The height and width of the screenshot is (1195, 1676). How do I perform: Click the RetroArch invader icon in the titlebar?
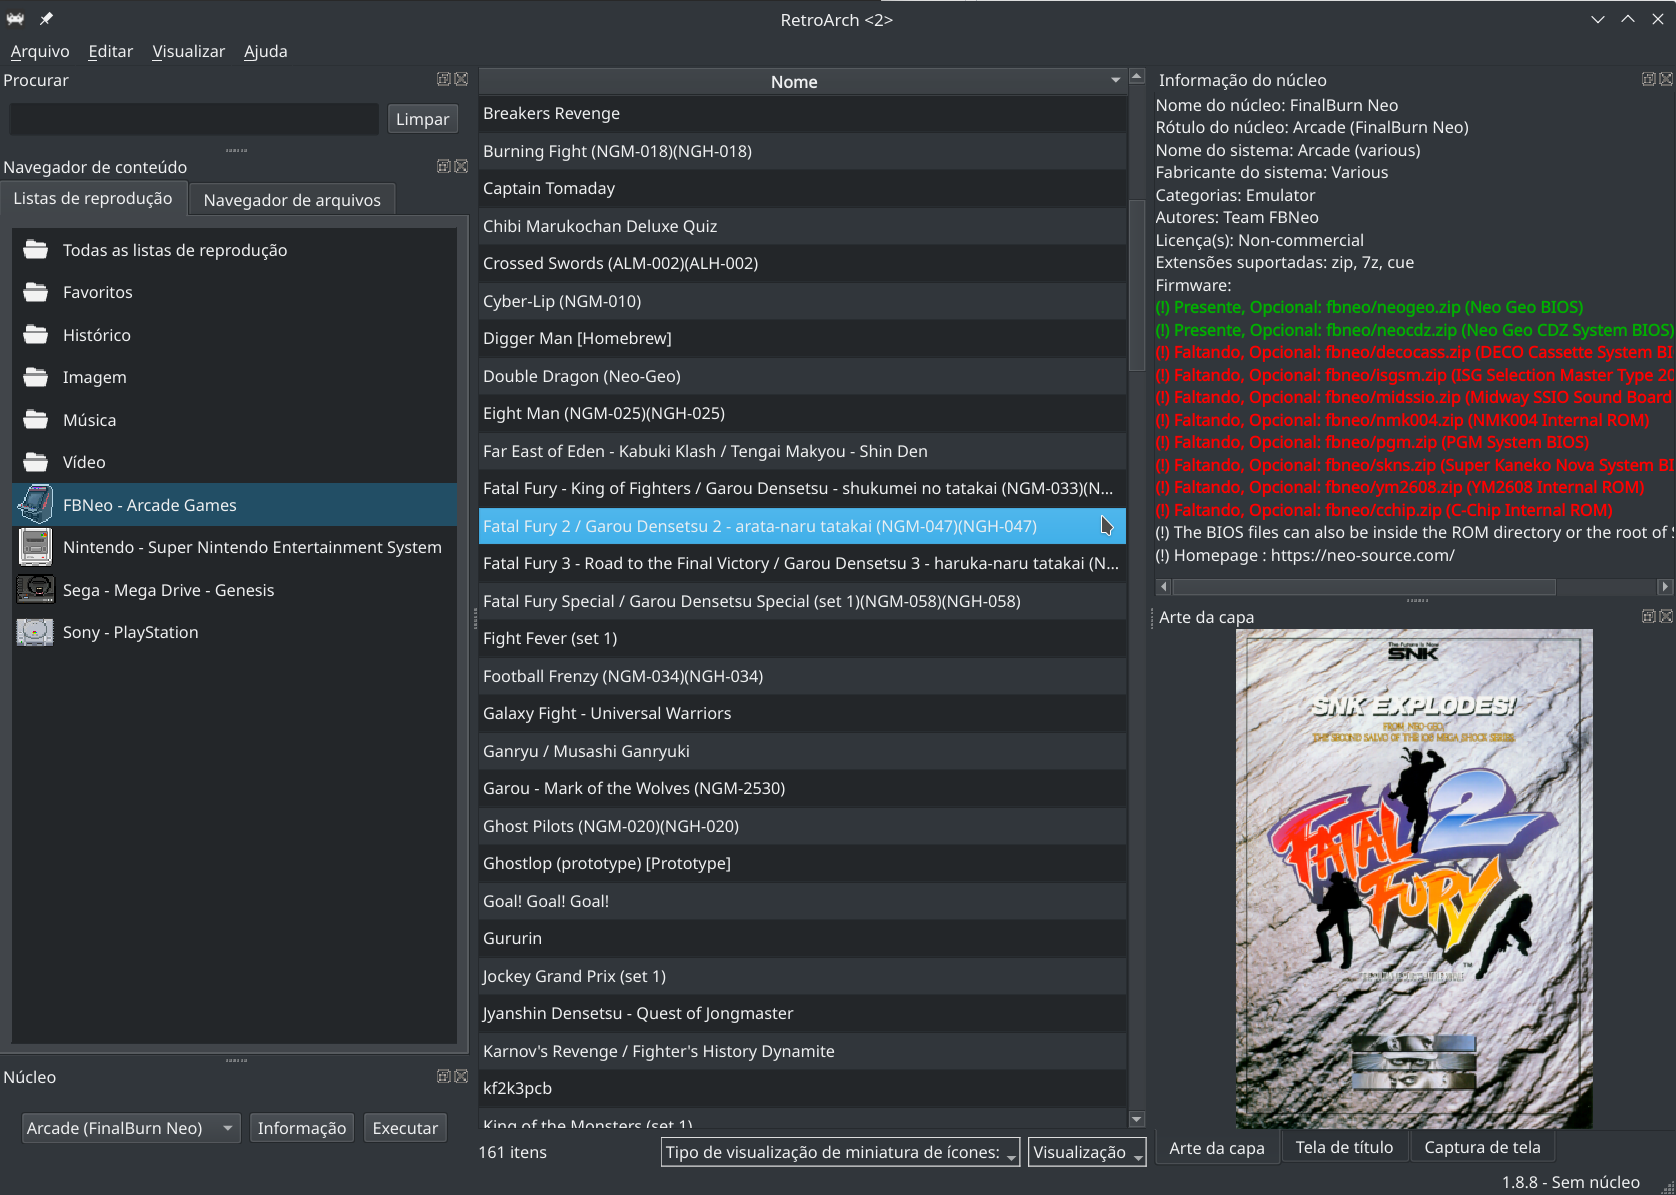point(14,18)
